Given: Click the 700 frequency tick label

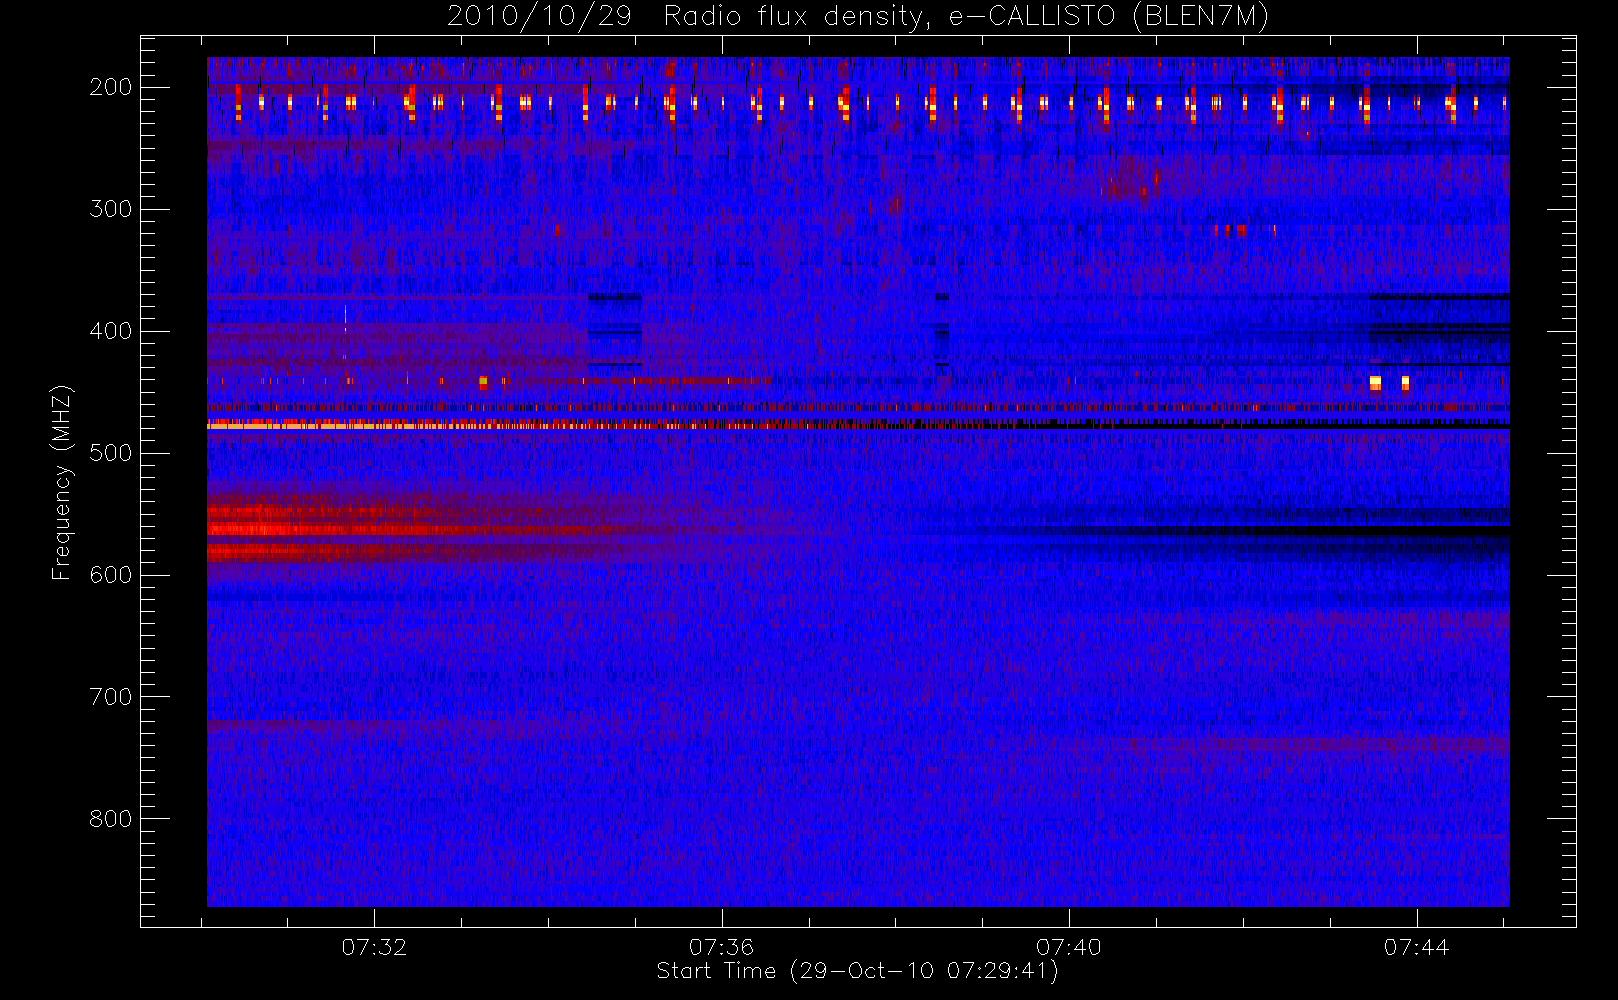Looking at the screenshot, I should click(111, 697).
